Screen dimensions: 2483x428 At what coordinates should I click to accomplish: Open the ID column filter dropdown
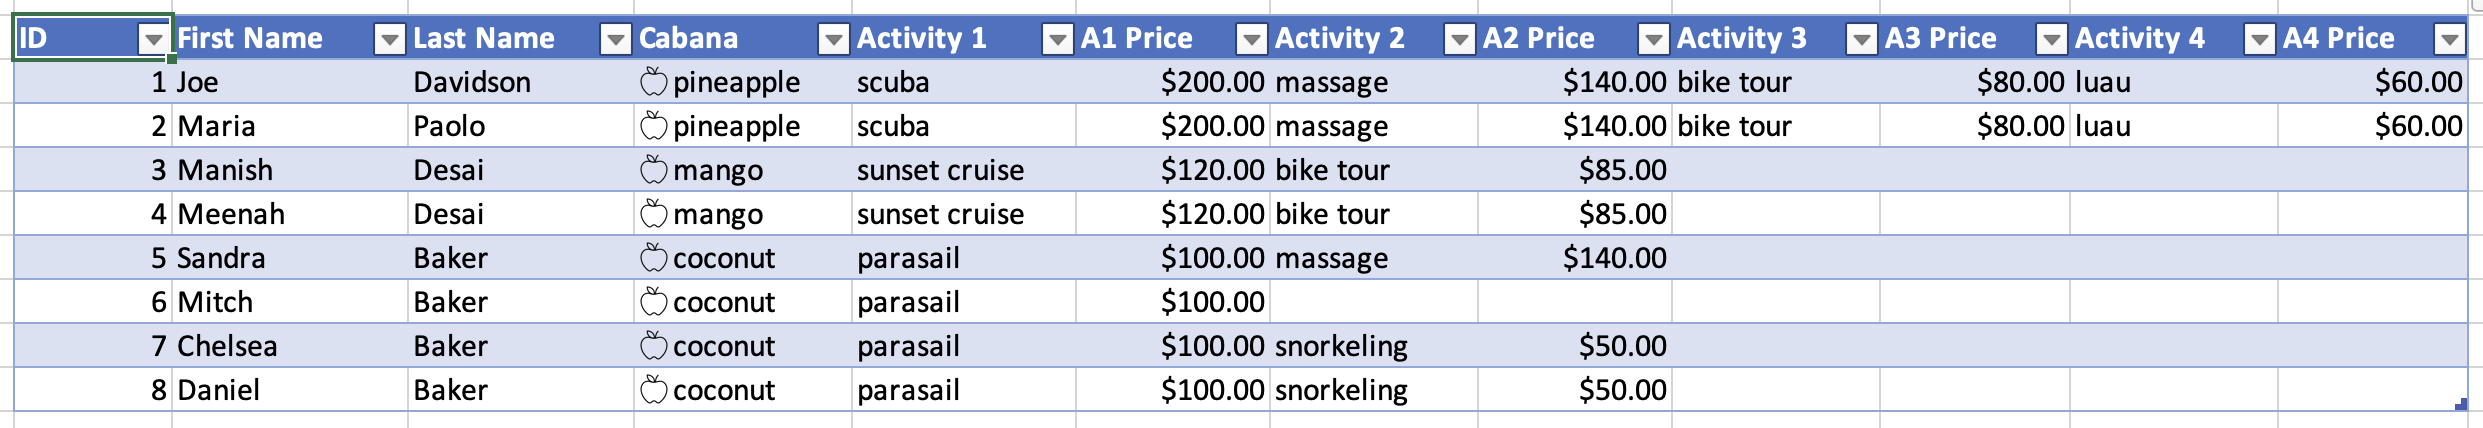coord(153,39)
